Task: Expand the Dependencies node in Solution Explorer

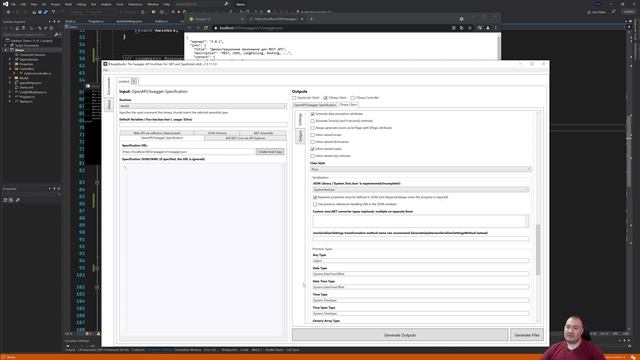Action: coord(10,59)
